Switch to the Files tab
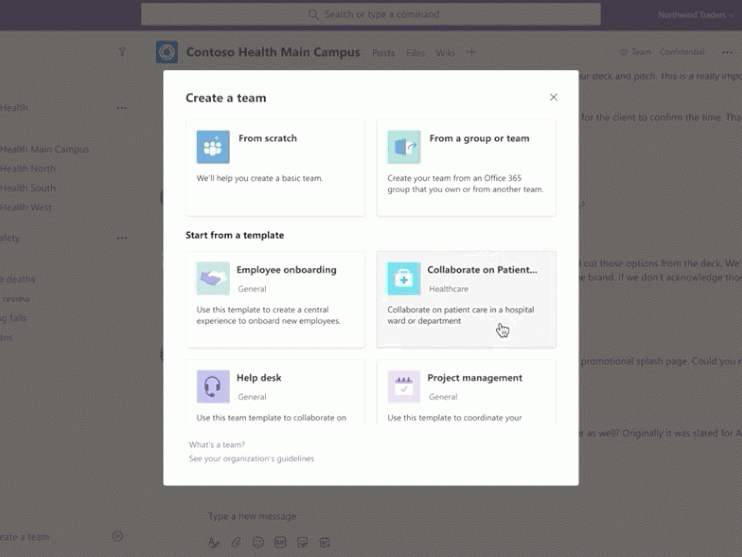The height and width of the screenshot is (557, 742). click(x=415, y=53)
